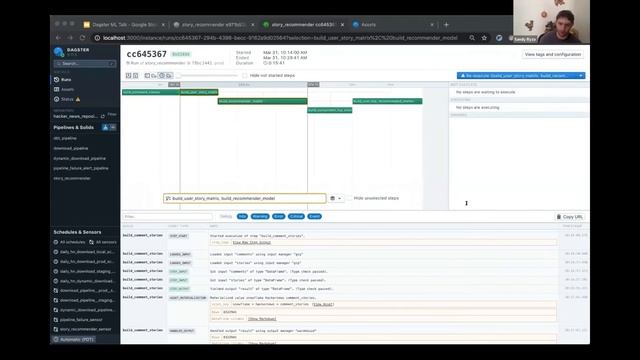Viewport: 640px width, 360px height.
Task: Click the step selection query field
Action: pyautogui.click(x=244, y=198)
